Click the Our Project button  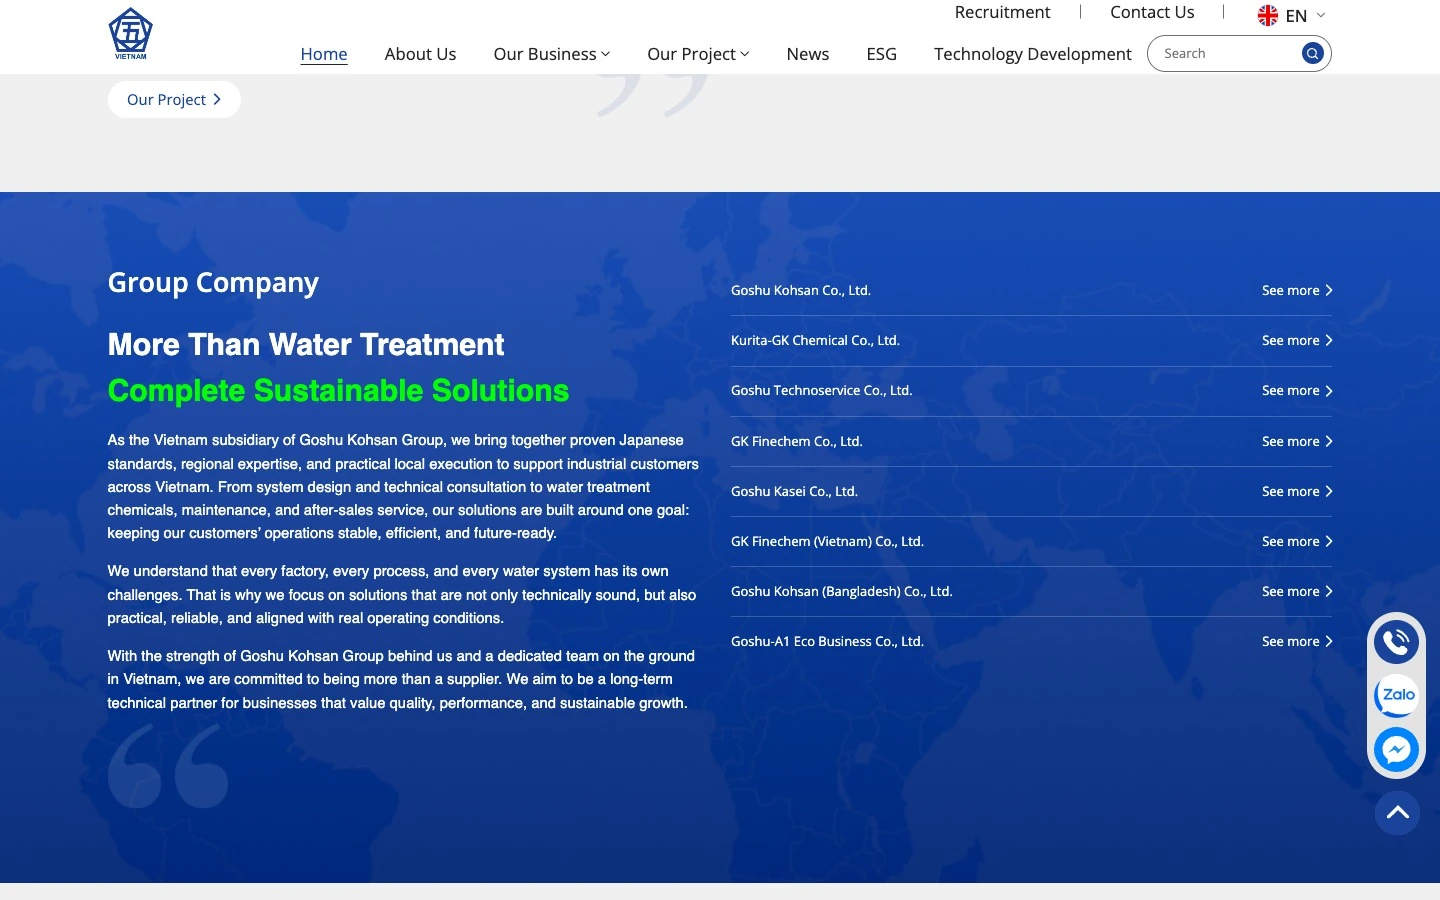(174, 100)
